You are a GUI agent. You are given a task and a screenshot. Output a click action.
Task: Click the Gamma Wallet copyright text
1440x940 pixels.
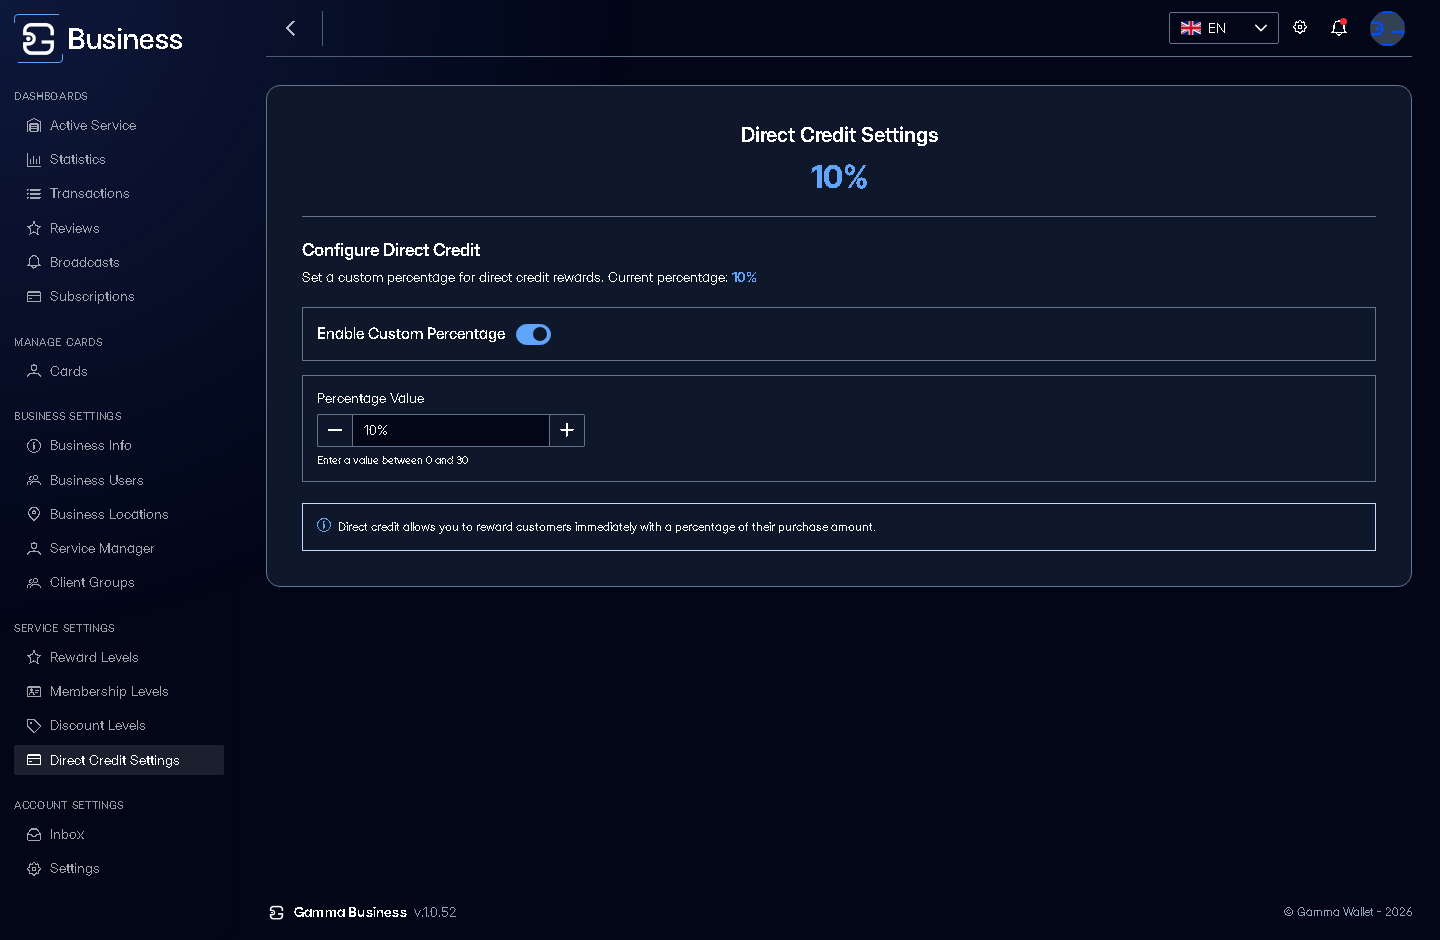1348,912
